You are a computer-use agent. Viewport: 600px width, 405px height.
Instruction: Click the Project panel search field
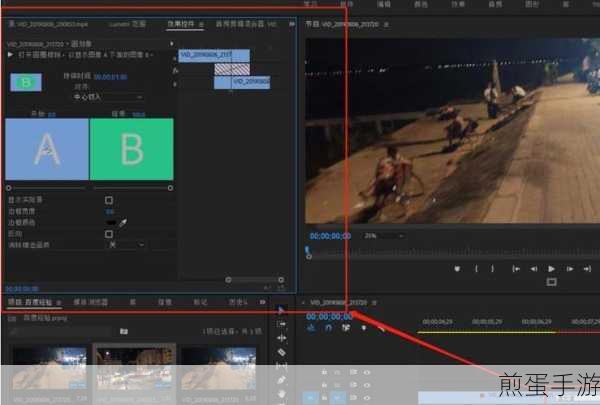point(60,332)
